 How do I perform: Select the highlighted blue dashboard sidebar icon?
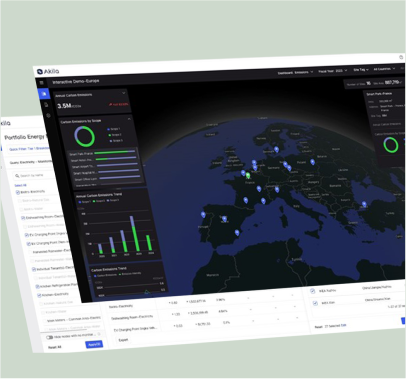point(44,94)
